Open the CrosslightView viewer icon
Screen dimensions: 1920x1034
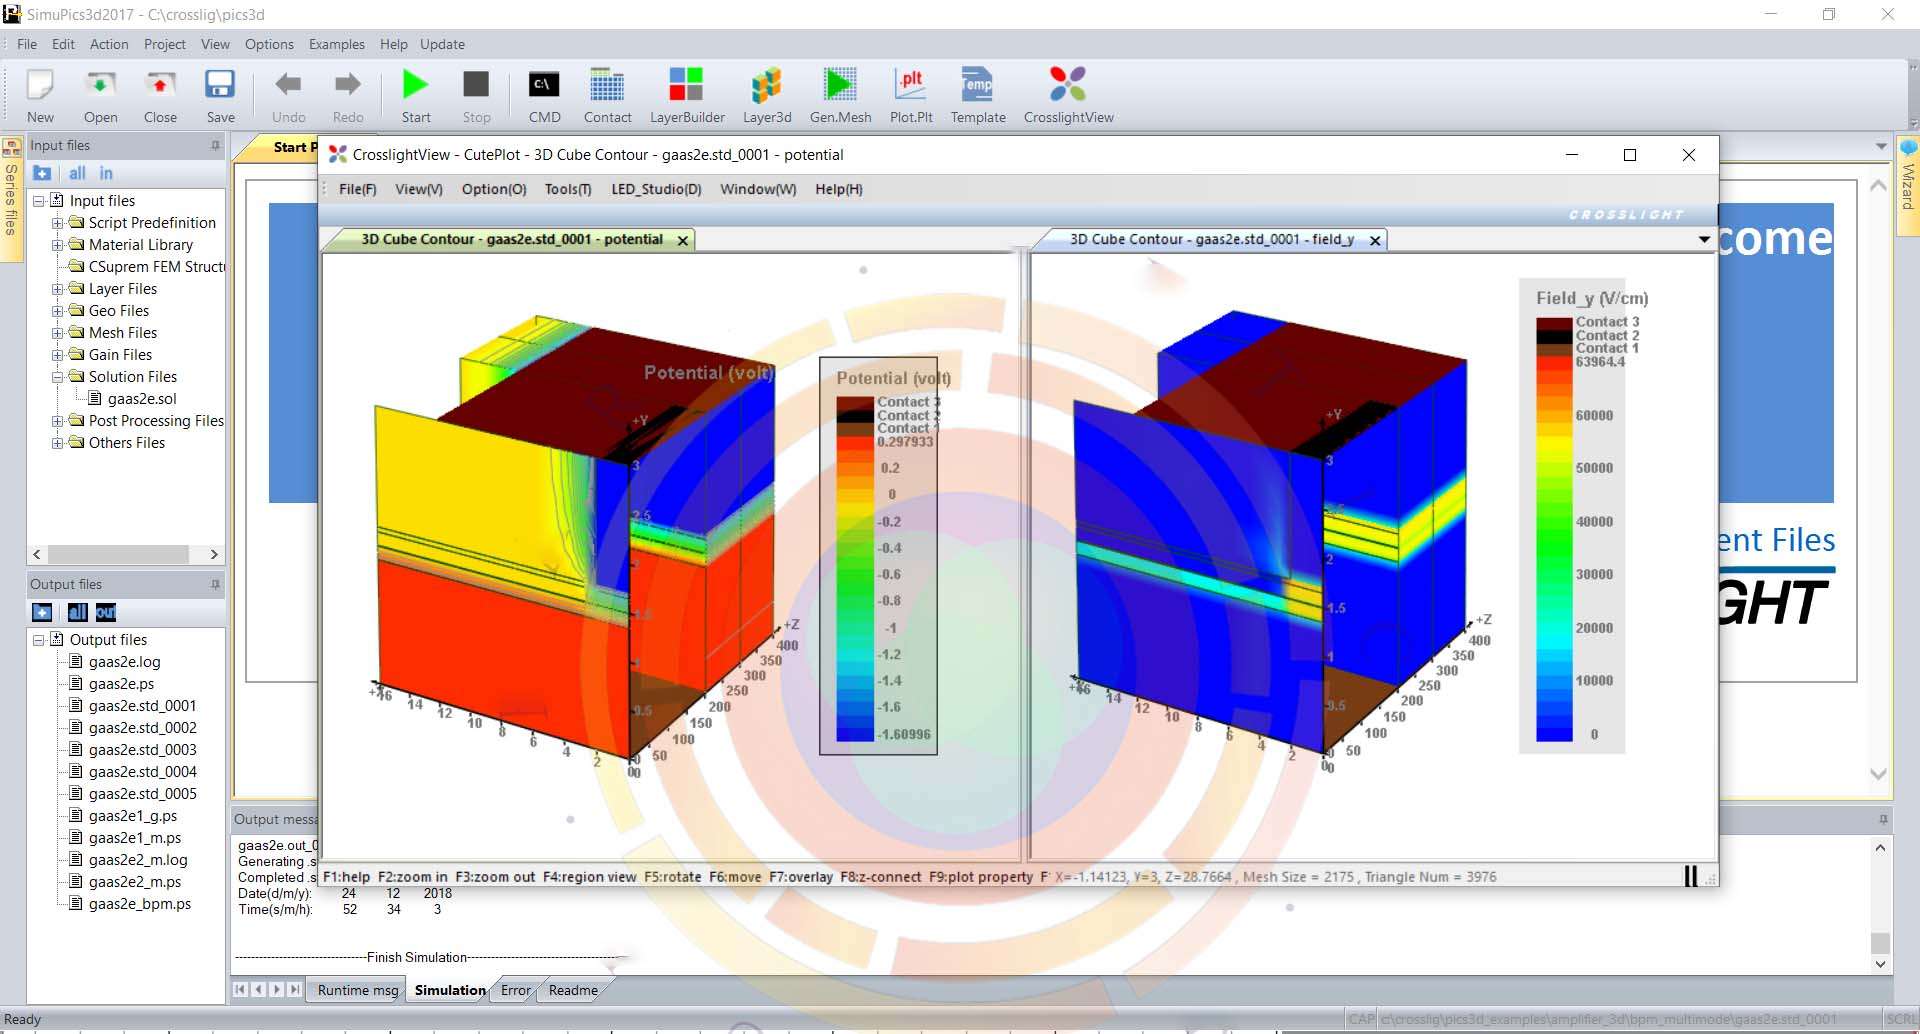[1068, 86]
